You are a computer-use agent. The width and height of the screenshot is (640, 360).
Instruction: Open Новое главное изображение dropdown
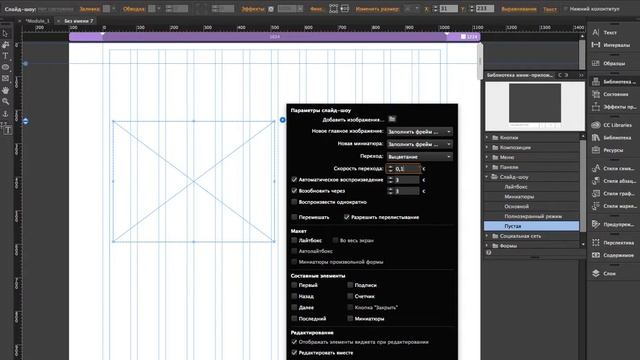pos(419,131)
